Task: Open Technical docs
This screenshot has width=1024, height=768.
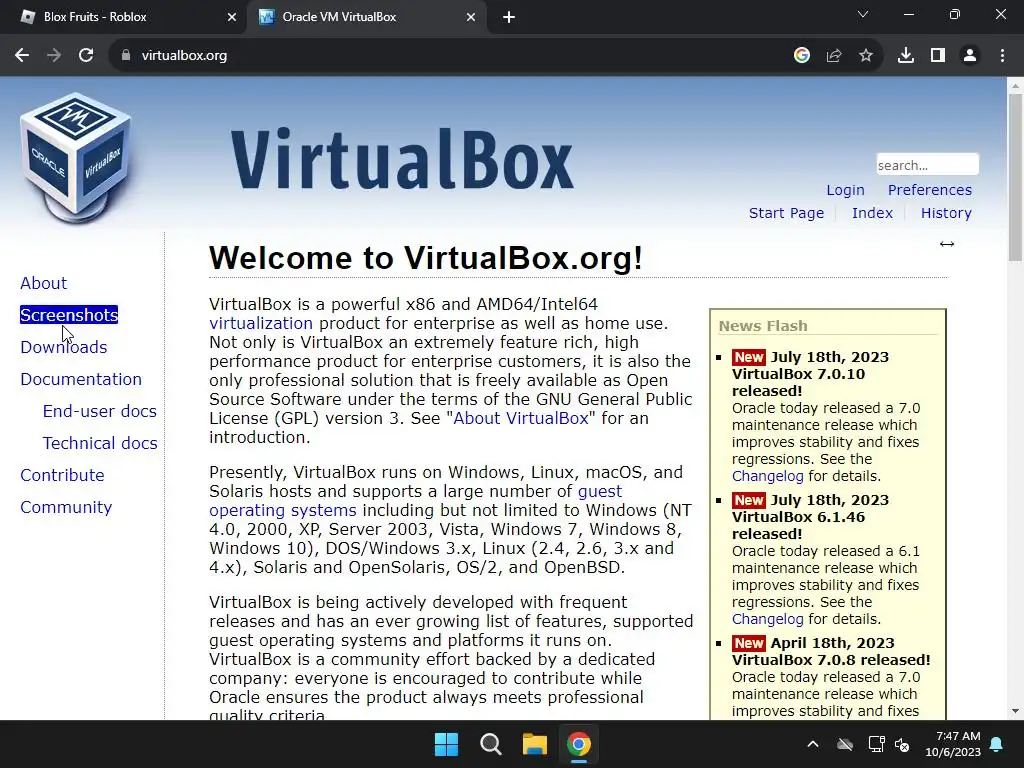Action: pos(100,443)
